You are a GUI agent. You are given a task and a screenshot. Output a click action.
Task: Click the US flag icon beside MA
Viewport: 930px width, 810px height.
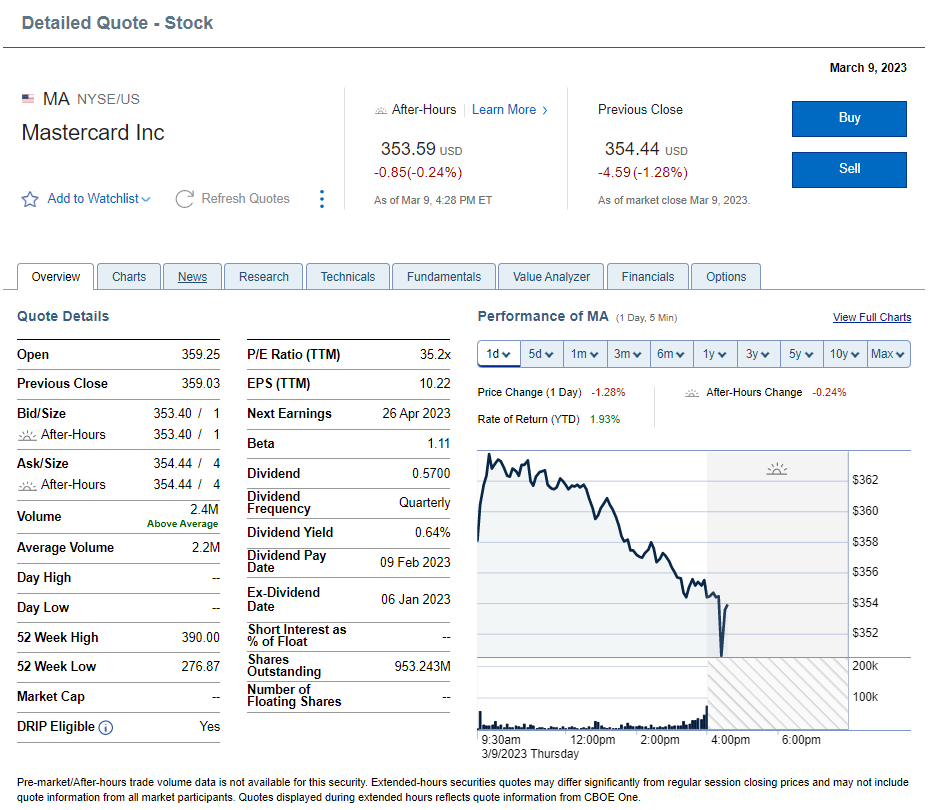[x=28, y=98]
